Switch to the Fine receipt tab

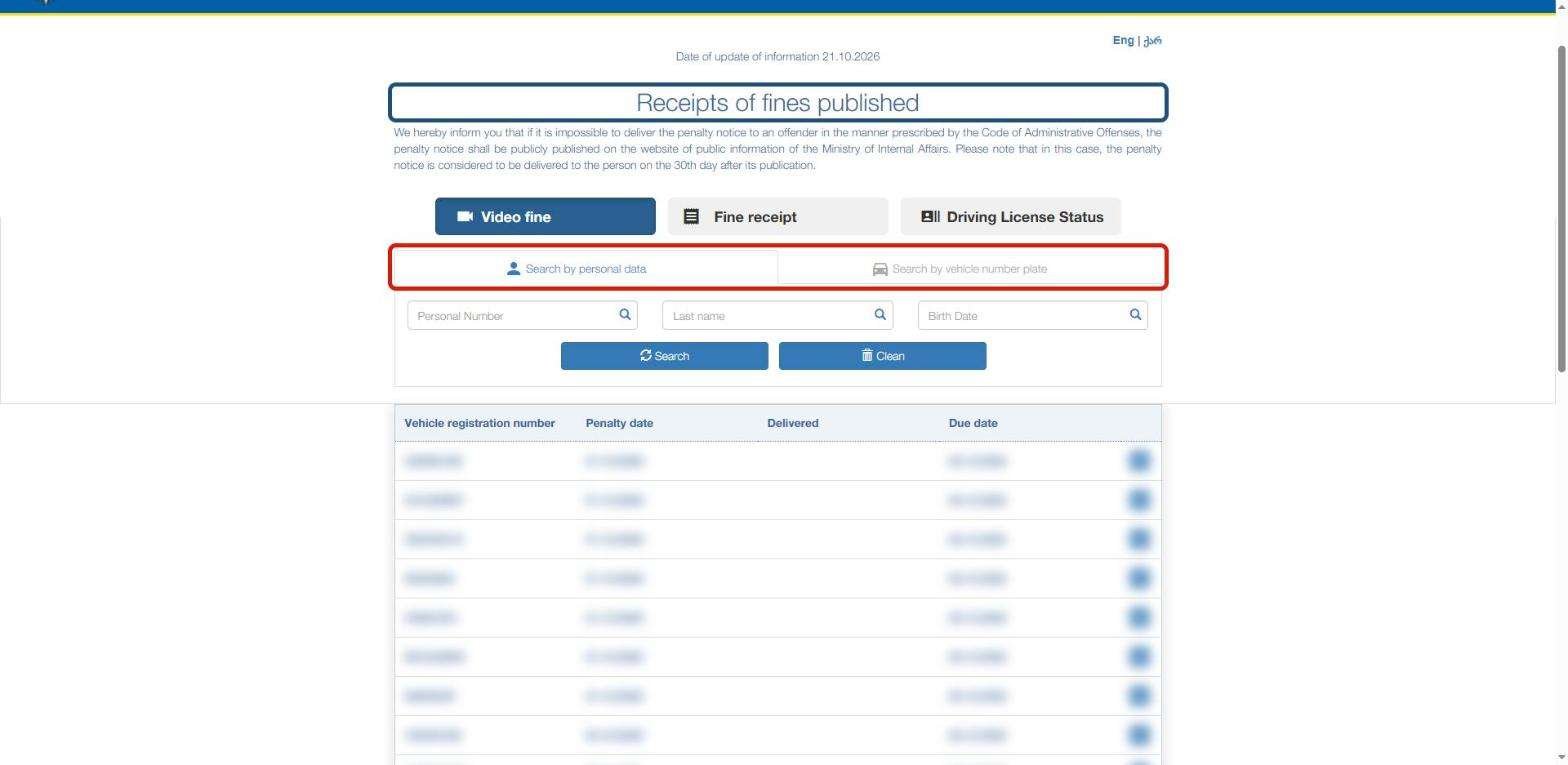(778, 216)
